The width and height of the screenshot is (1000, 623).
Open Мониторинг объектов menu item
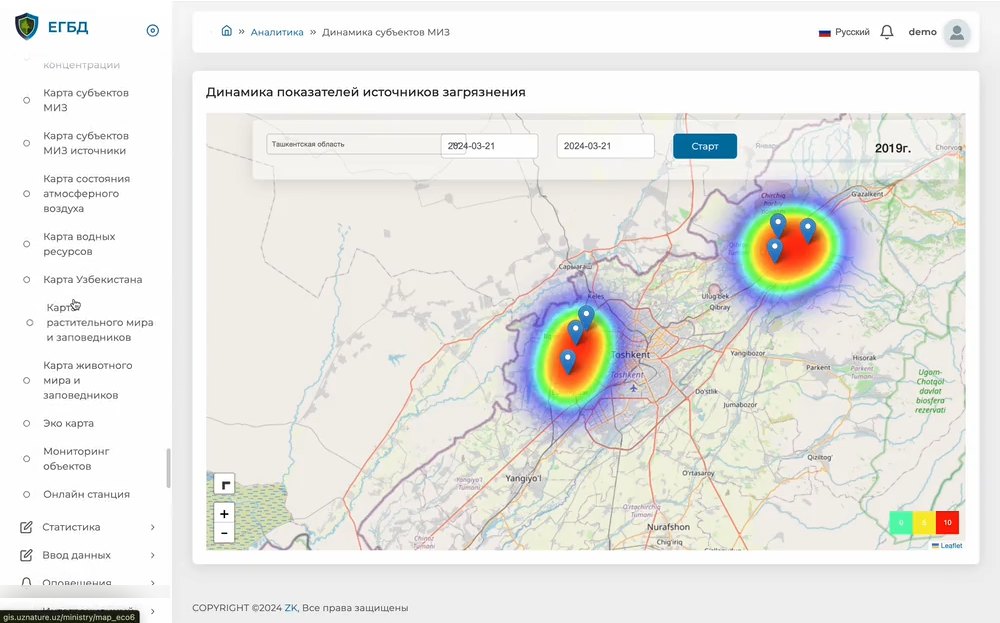[77, 458]
